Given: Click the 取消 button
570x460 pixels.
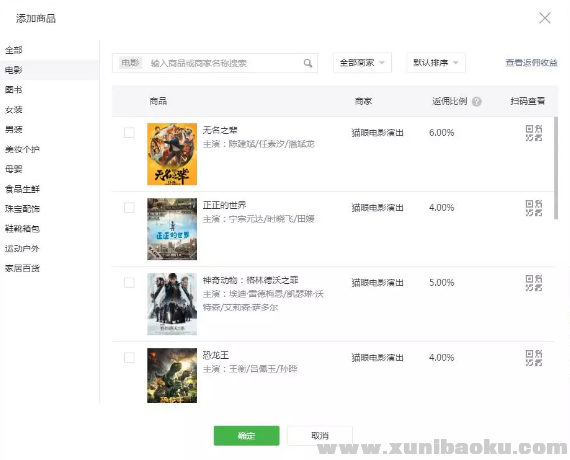Looking at the screenshot, I should tap(320, 436).
